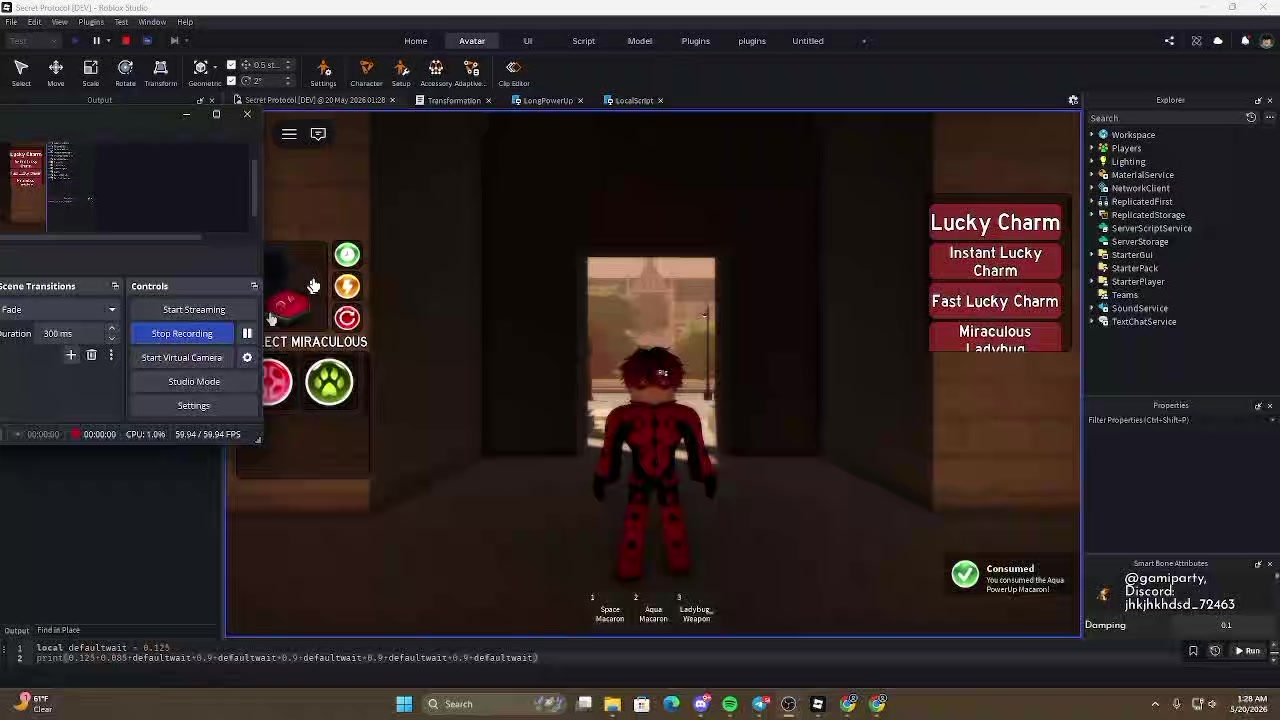Click Start Streaming in OBS Controls
Image resolution: width=1280 pixels, height=720 pixels.
(x=194, y=310)
